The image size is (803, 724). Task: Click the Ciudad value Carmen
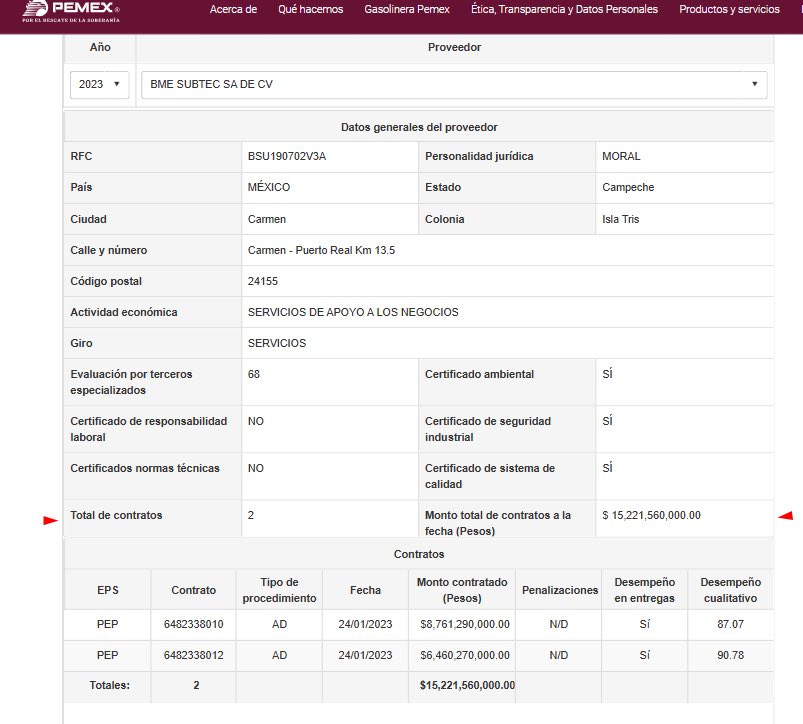coord(267,219)
